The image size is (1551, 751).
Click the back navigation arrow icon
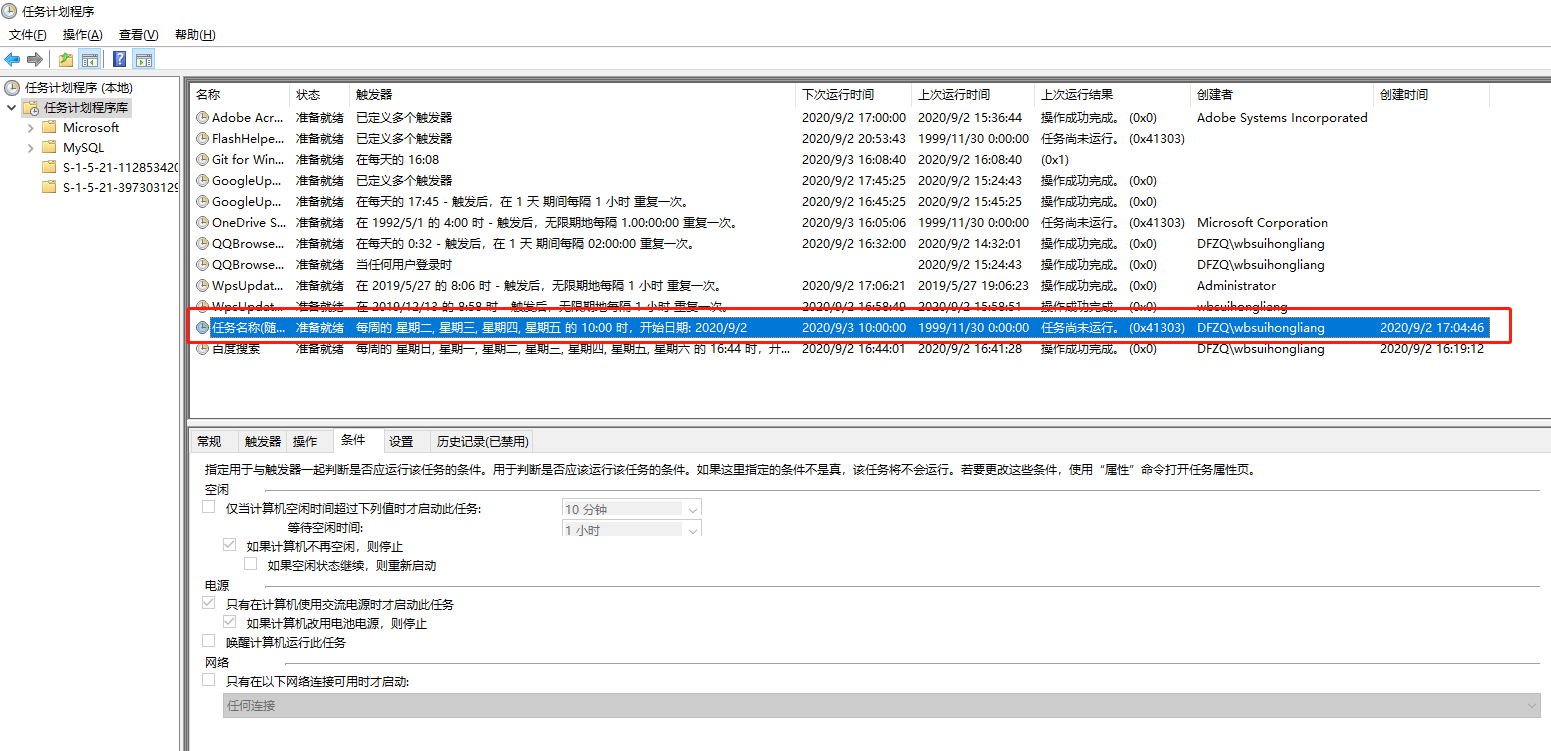tap(12, 59)
